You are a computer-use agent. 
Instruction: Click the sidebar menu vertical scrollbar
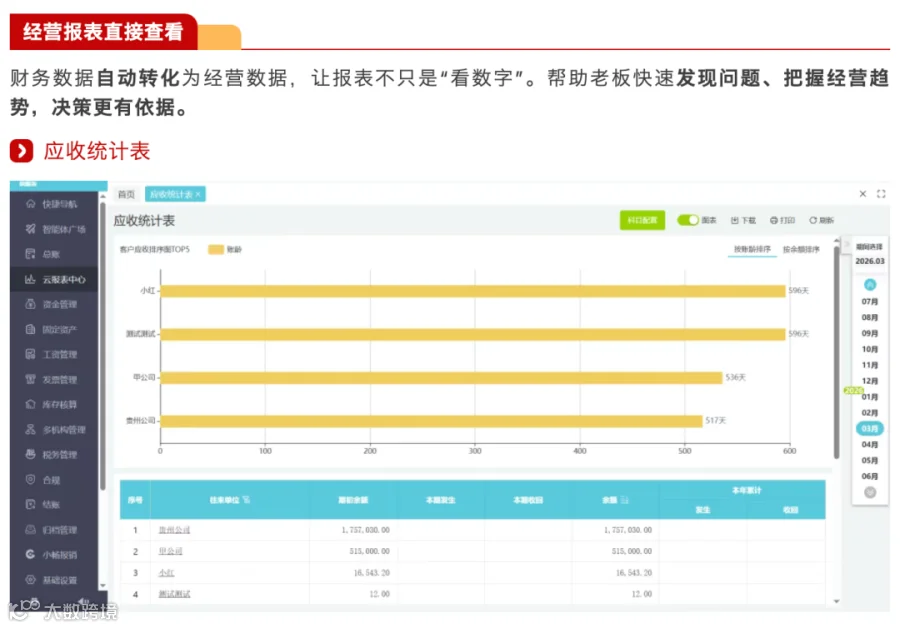click(x=103, y=346)
